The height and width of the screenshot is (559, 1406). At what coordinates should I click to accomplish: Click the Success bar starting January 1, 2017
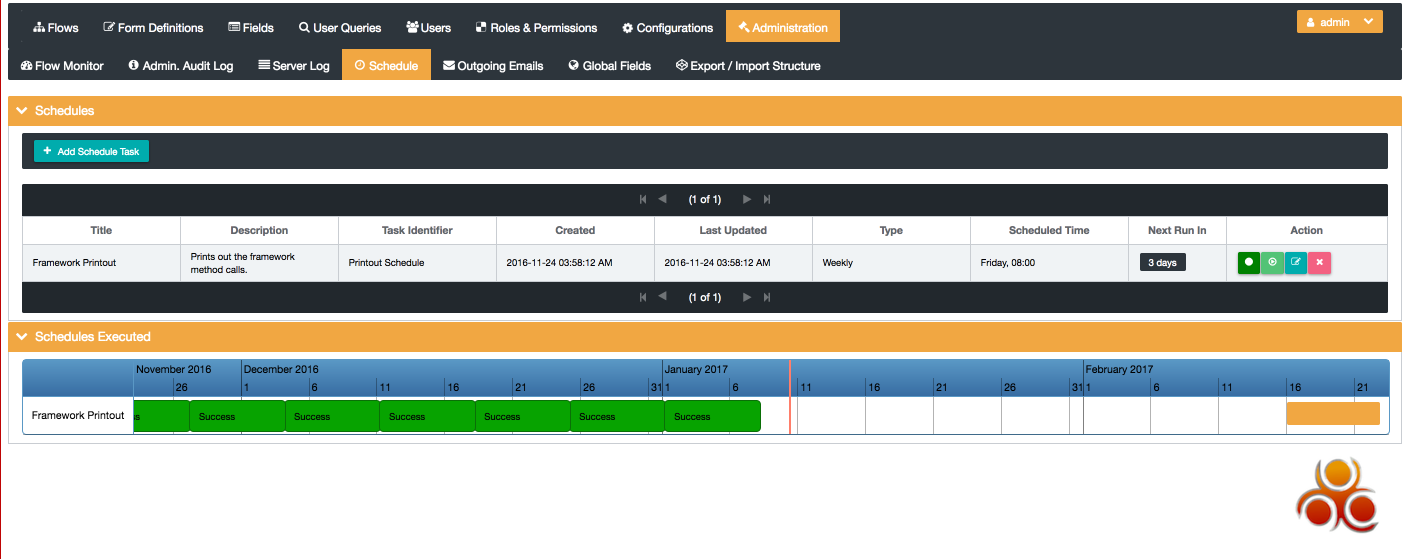click(x=712, y=416)
